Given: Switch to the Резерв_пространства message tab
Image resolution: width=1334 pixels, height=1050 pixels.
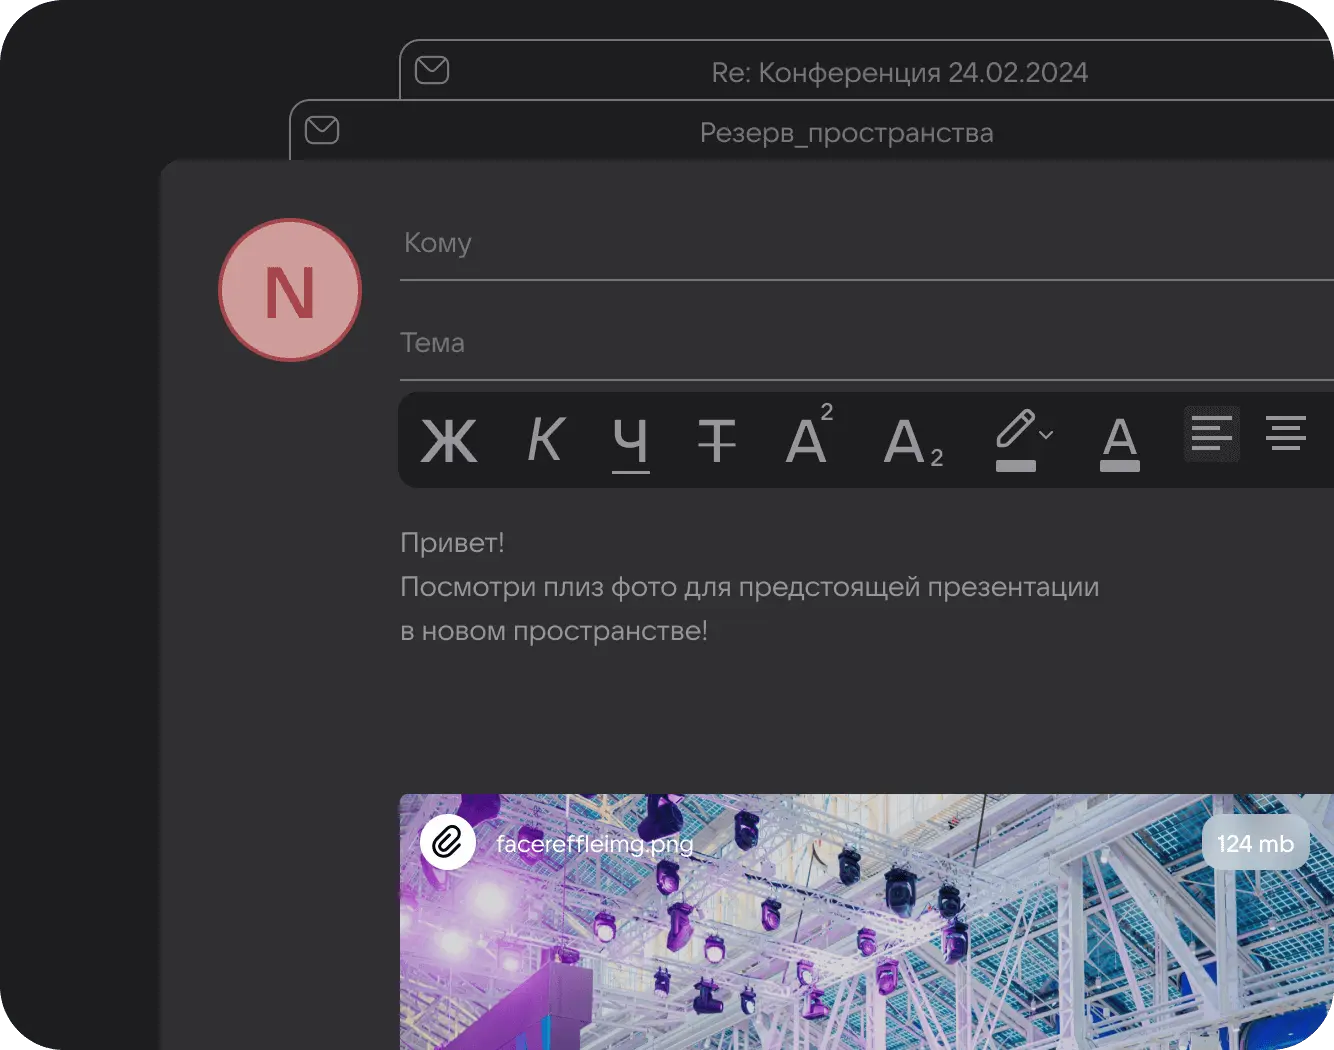Looking at the screenshot, I should click(x=846, y=132).
